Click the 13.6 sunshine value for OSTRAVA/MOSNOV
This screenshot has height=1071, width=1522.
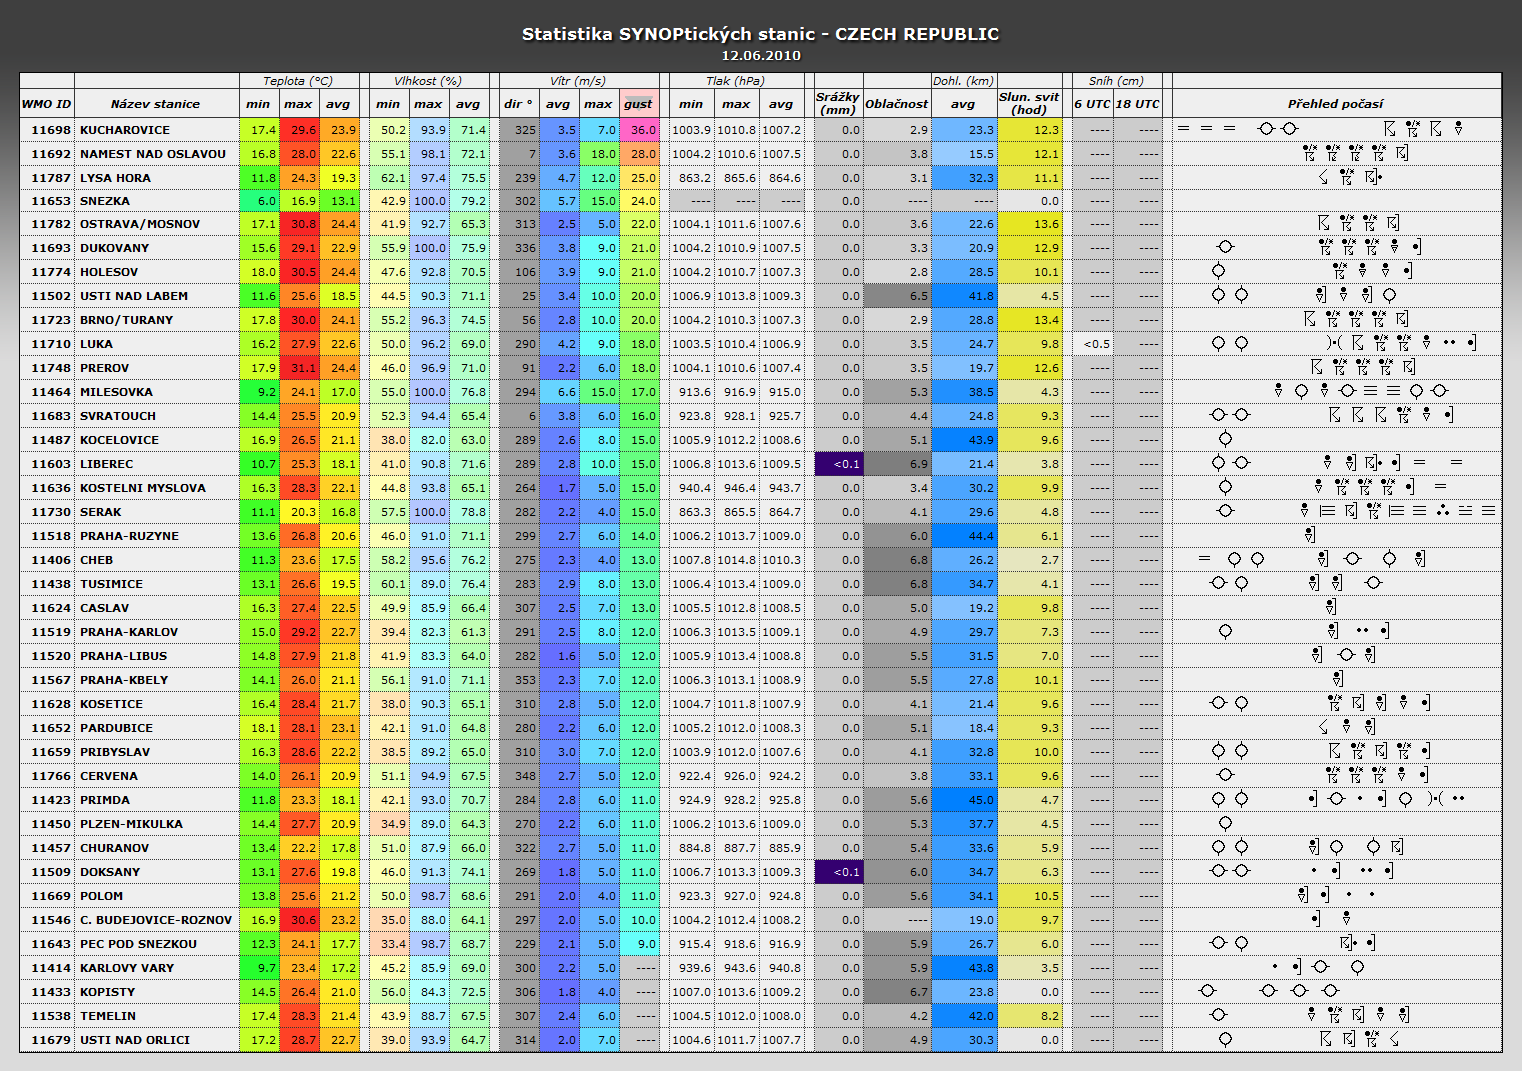[x=1029, y=224]
